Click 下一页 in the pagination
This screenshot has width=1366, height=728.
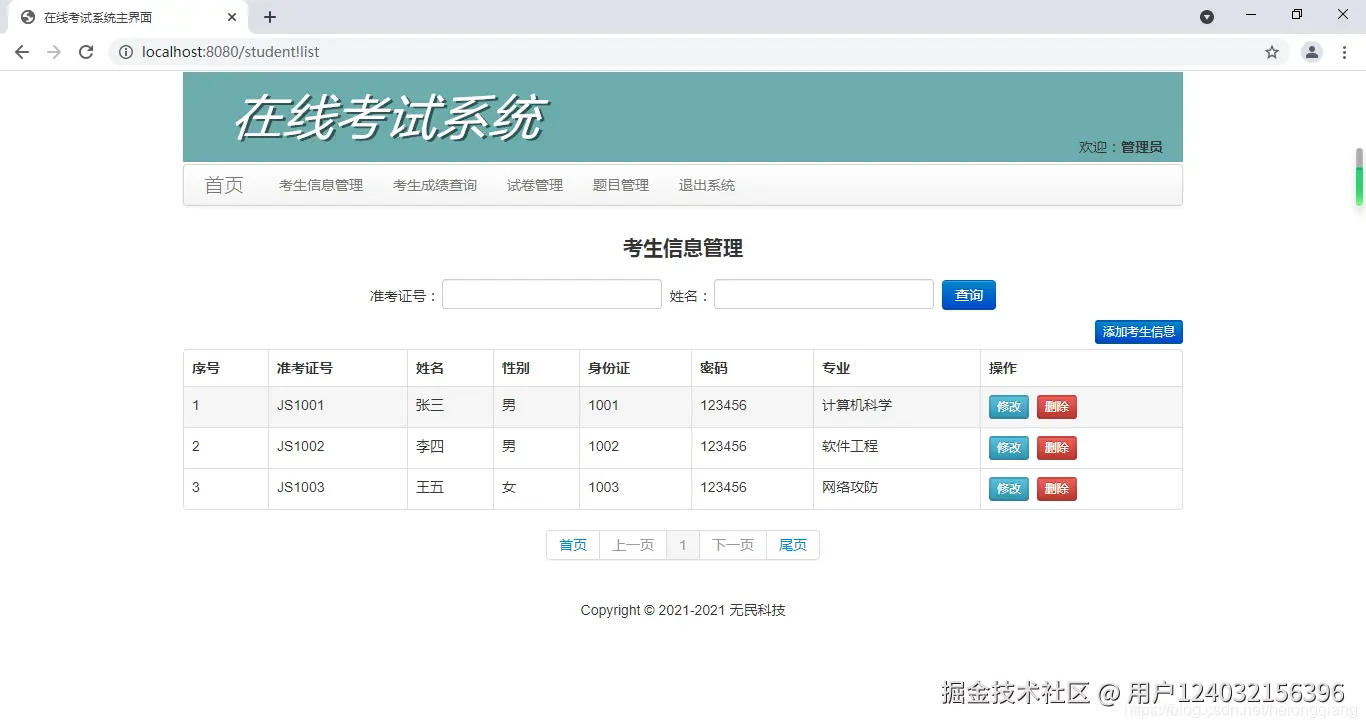tap(733, 545)
